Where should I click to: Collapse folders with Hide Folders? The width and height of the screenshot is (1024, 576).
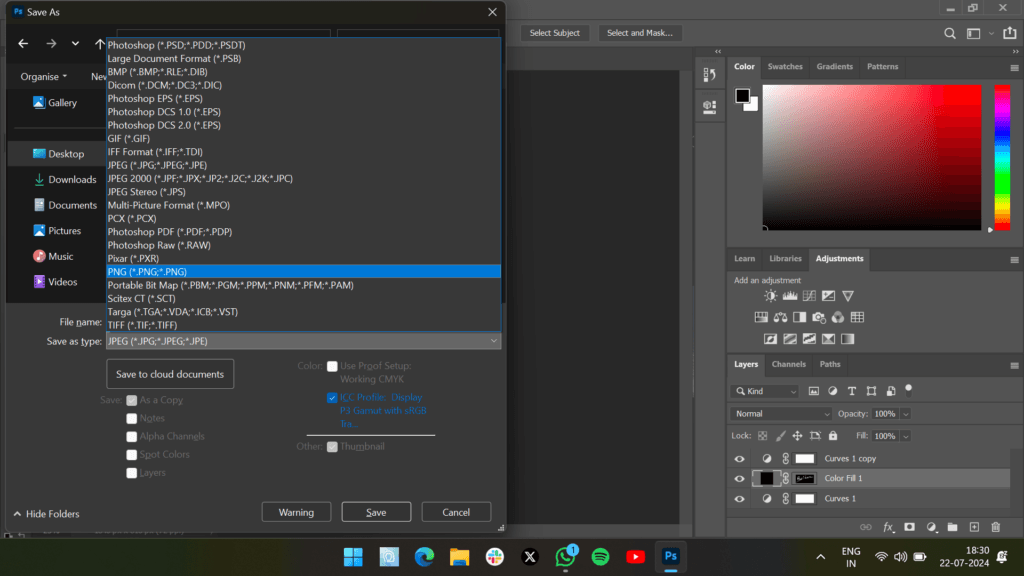tap(46, 514)
